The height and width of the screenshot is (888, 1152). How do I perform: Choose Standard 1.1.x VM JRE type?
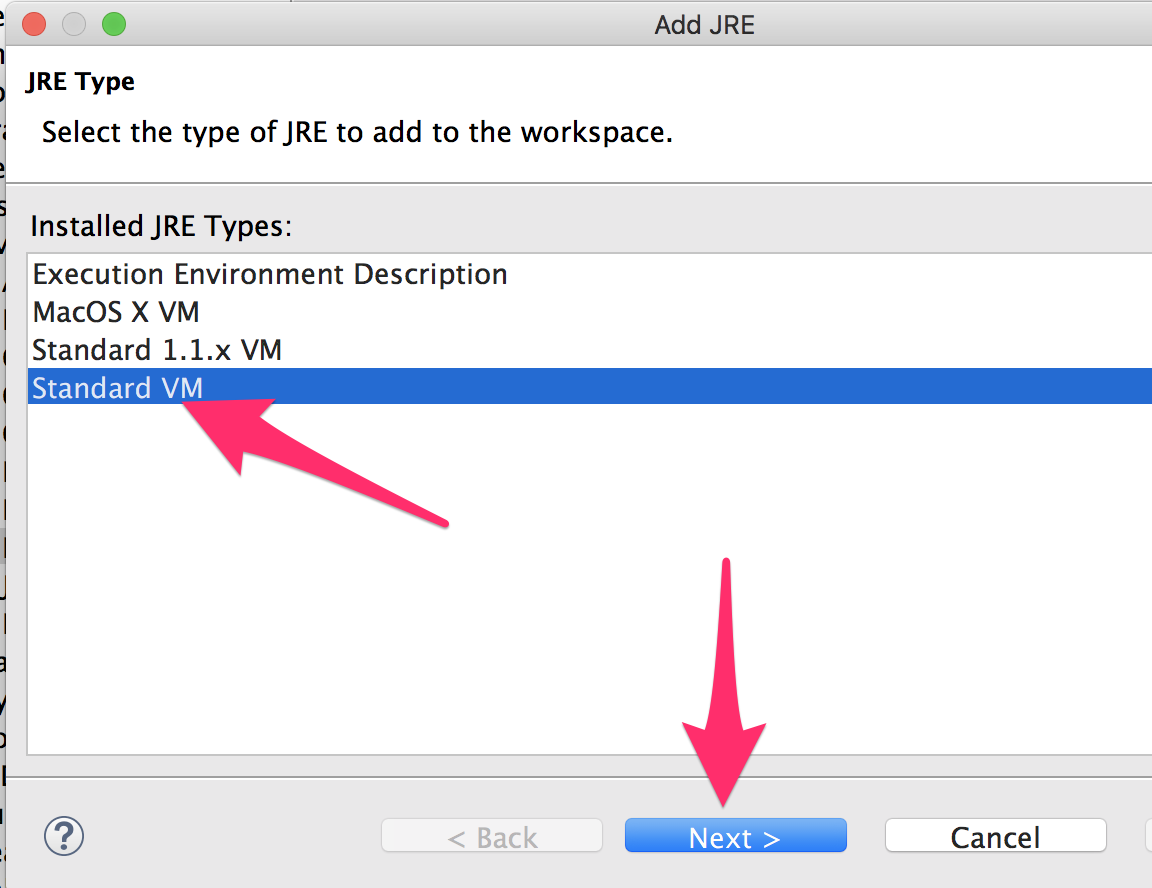tap(157, 350)
